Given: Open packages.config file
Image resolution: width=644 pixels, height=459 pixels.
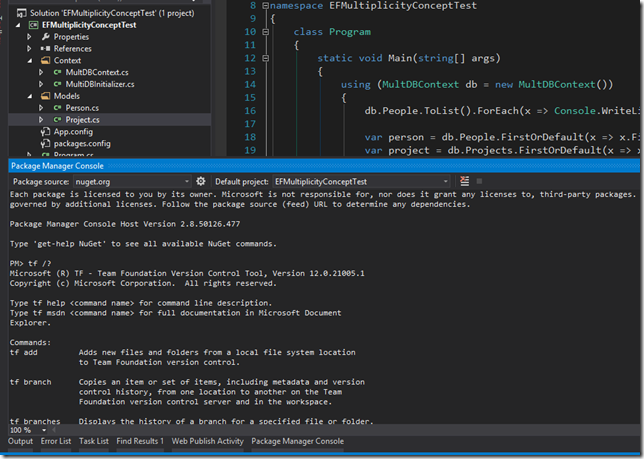Looking at the screenshot, I should point(81,143).
